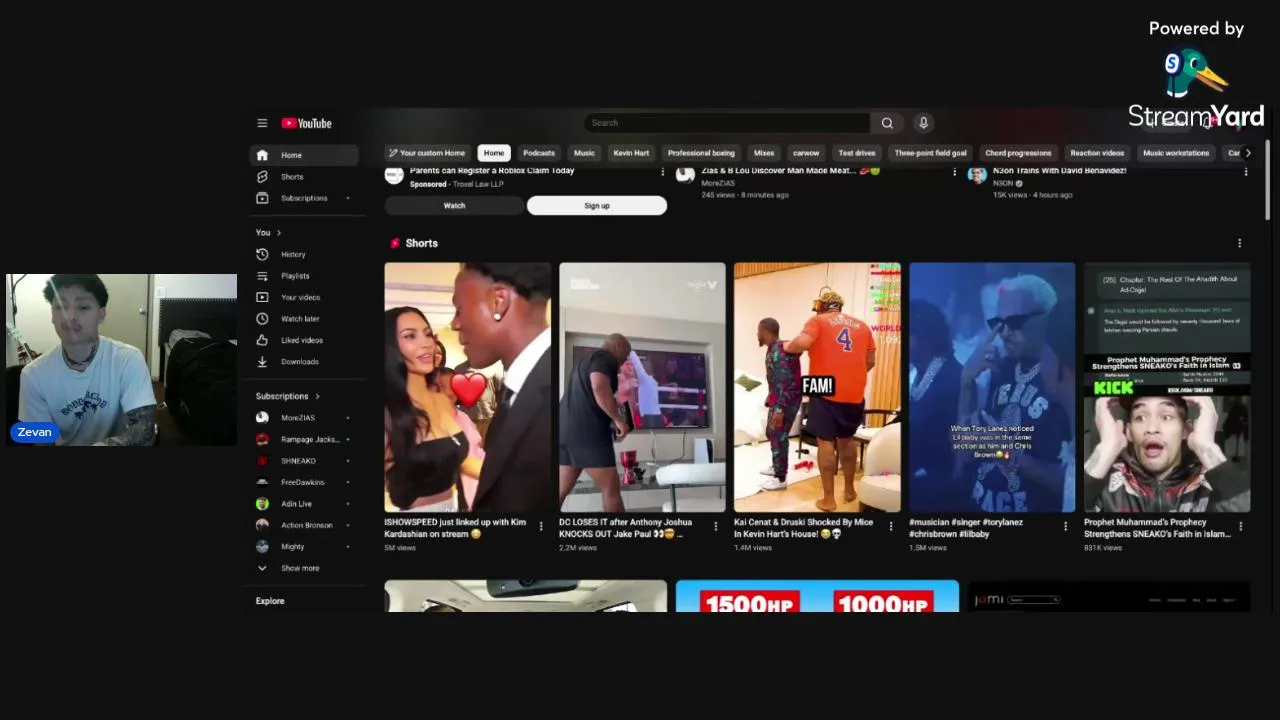
Task: Click the Watch button on the ad
Action: click(x=454, y=205)
